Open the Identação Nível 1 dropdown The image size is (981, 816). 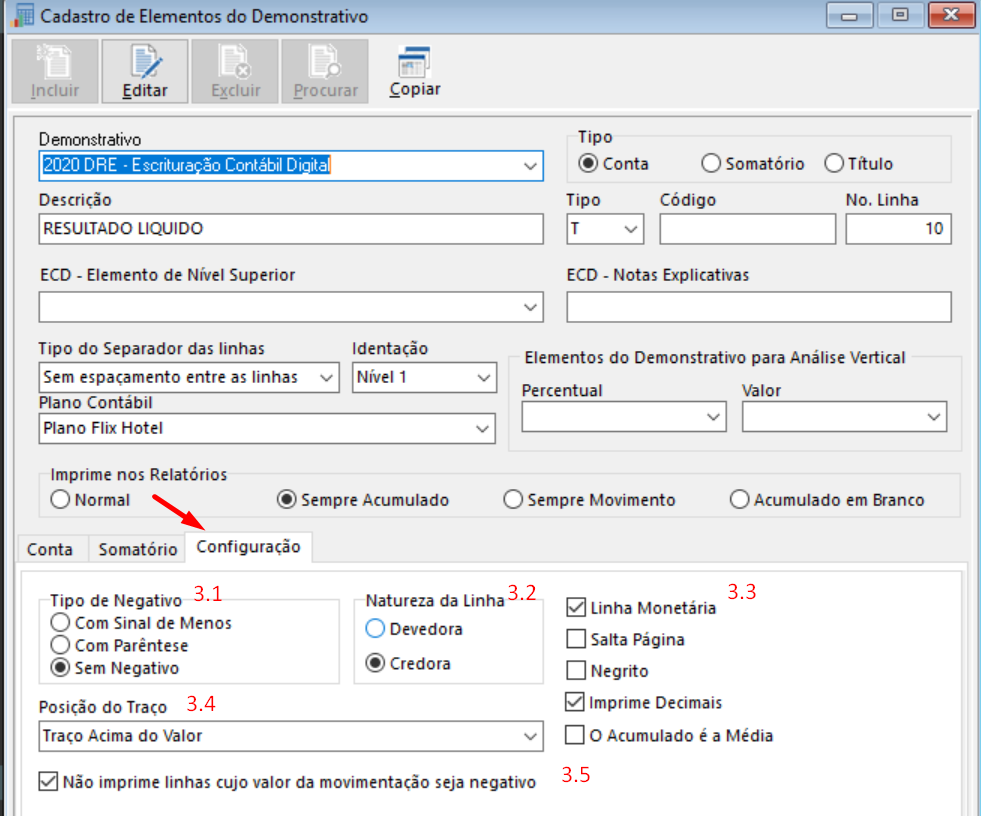484,377
